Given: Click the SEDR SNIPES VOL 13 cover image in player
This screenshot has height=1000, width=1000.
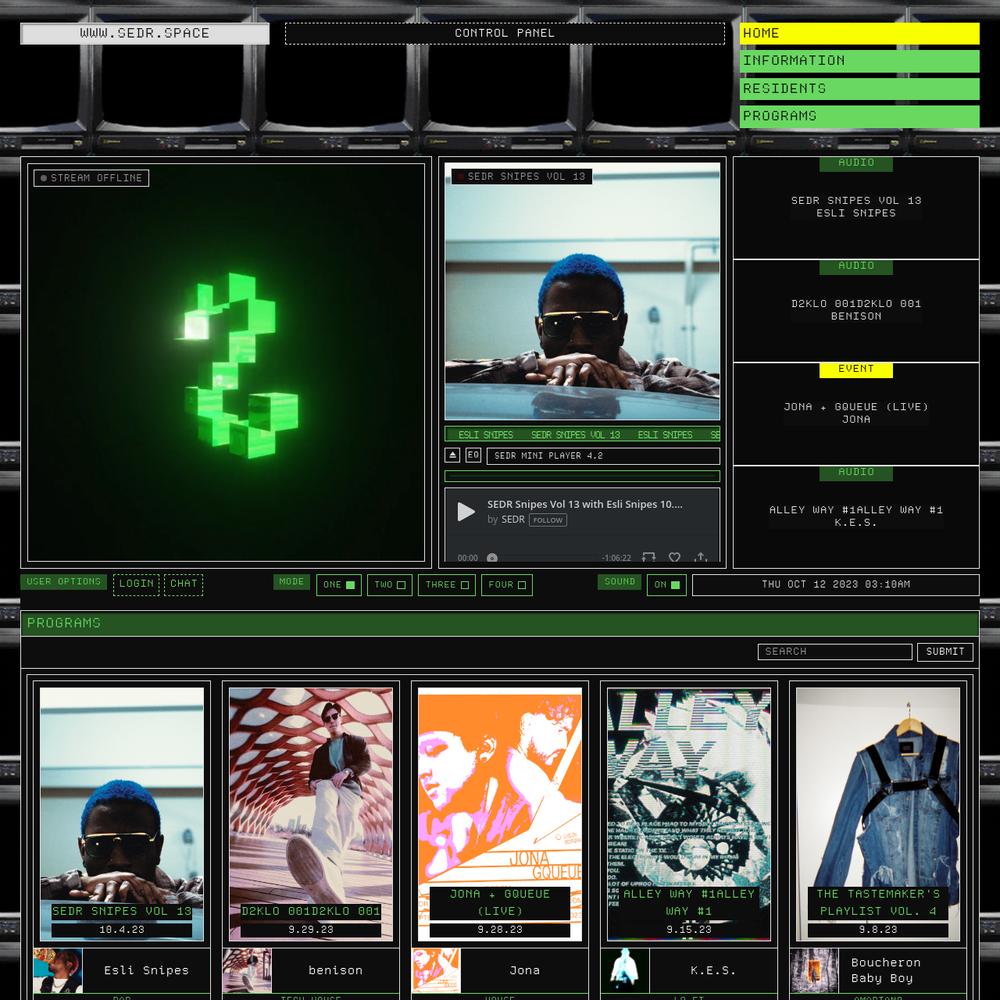Looking at the screenshot, I should point(582,291).
